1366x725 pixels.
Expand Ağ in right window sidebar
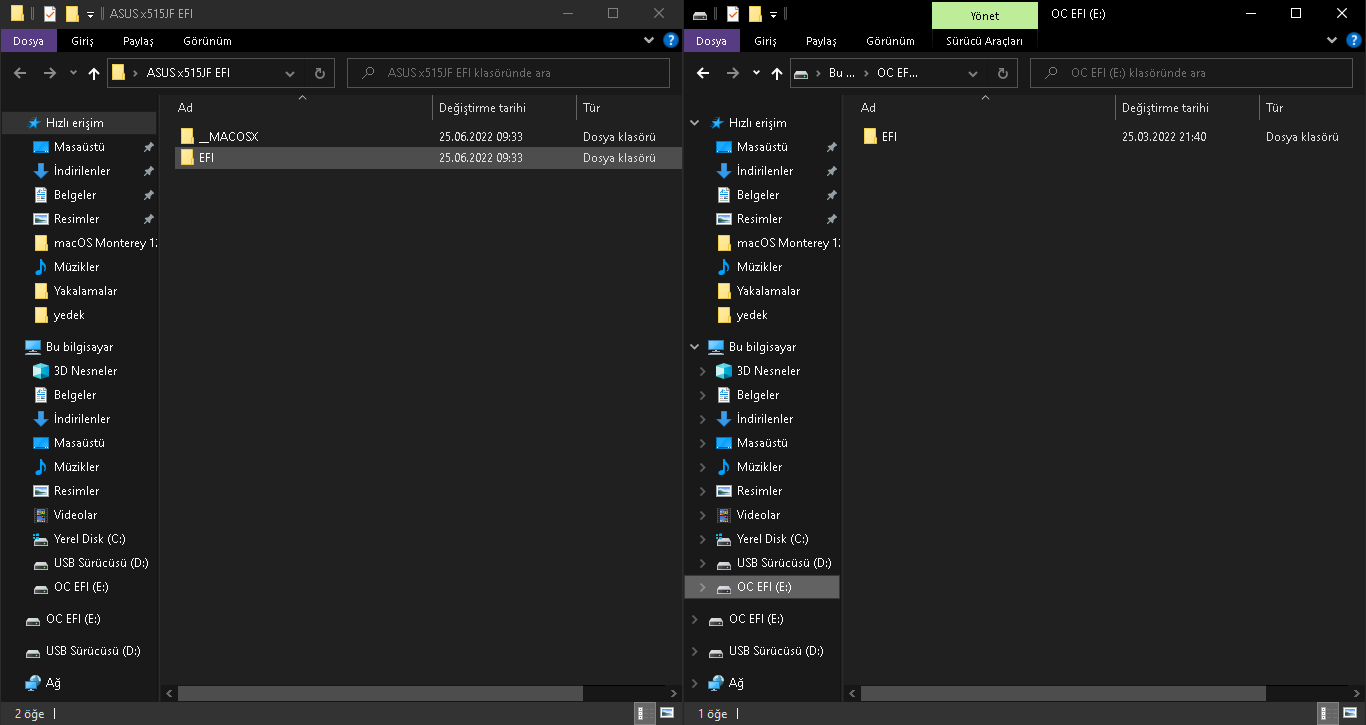[695, 683]
